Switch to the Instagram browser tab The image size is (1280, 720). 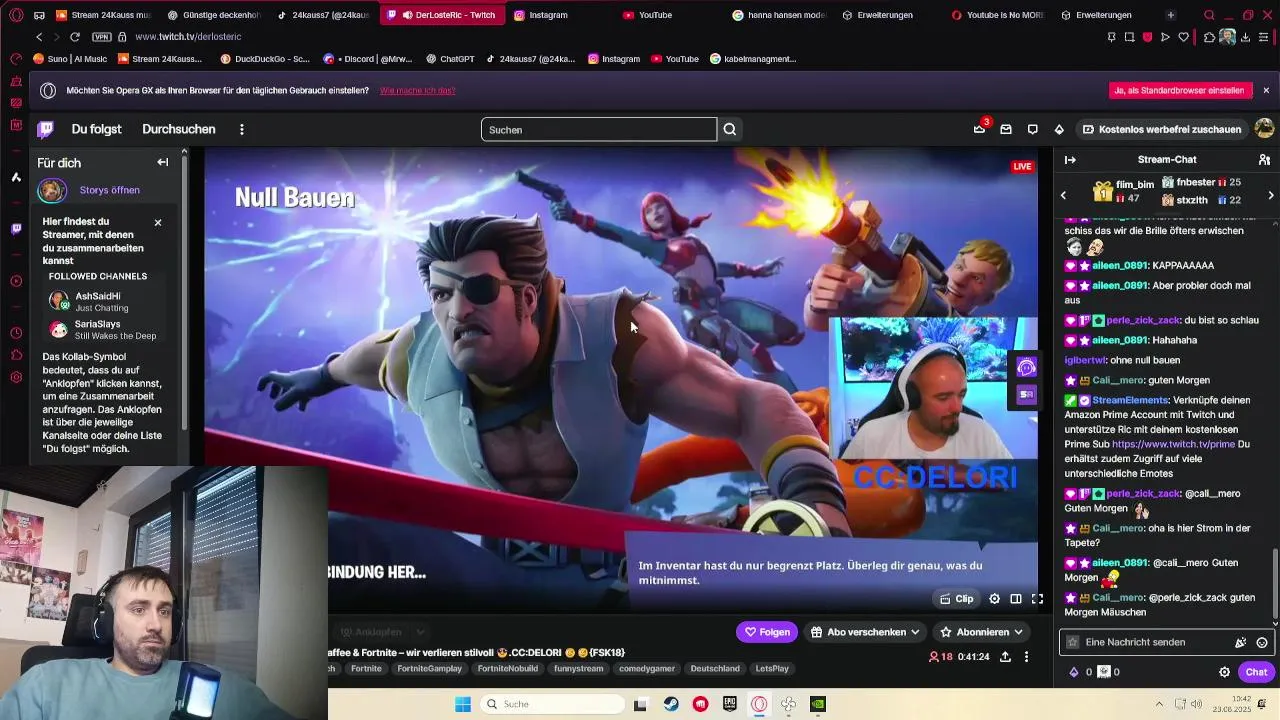[x=548, y=15]
